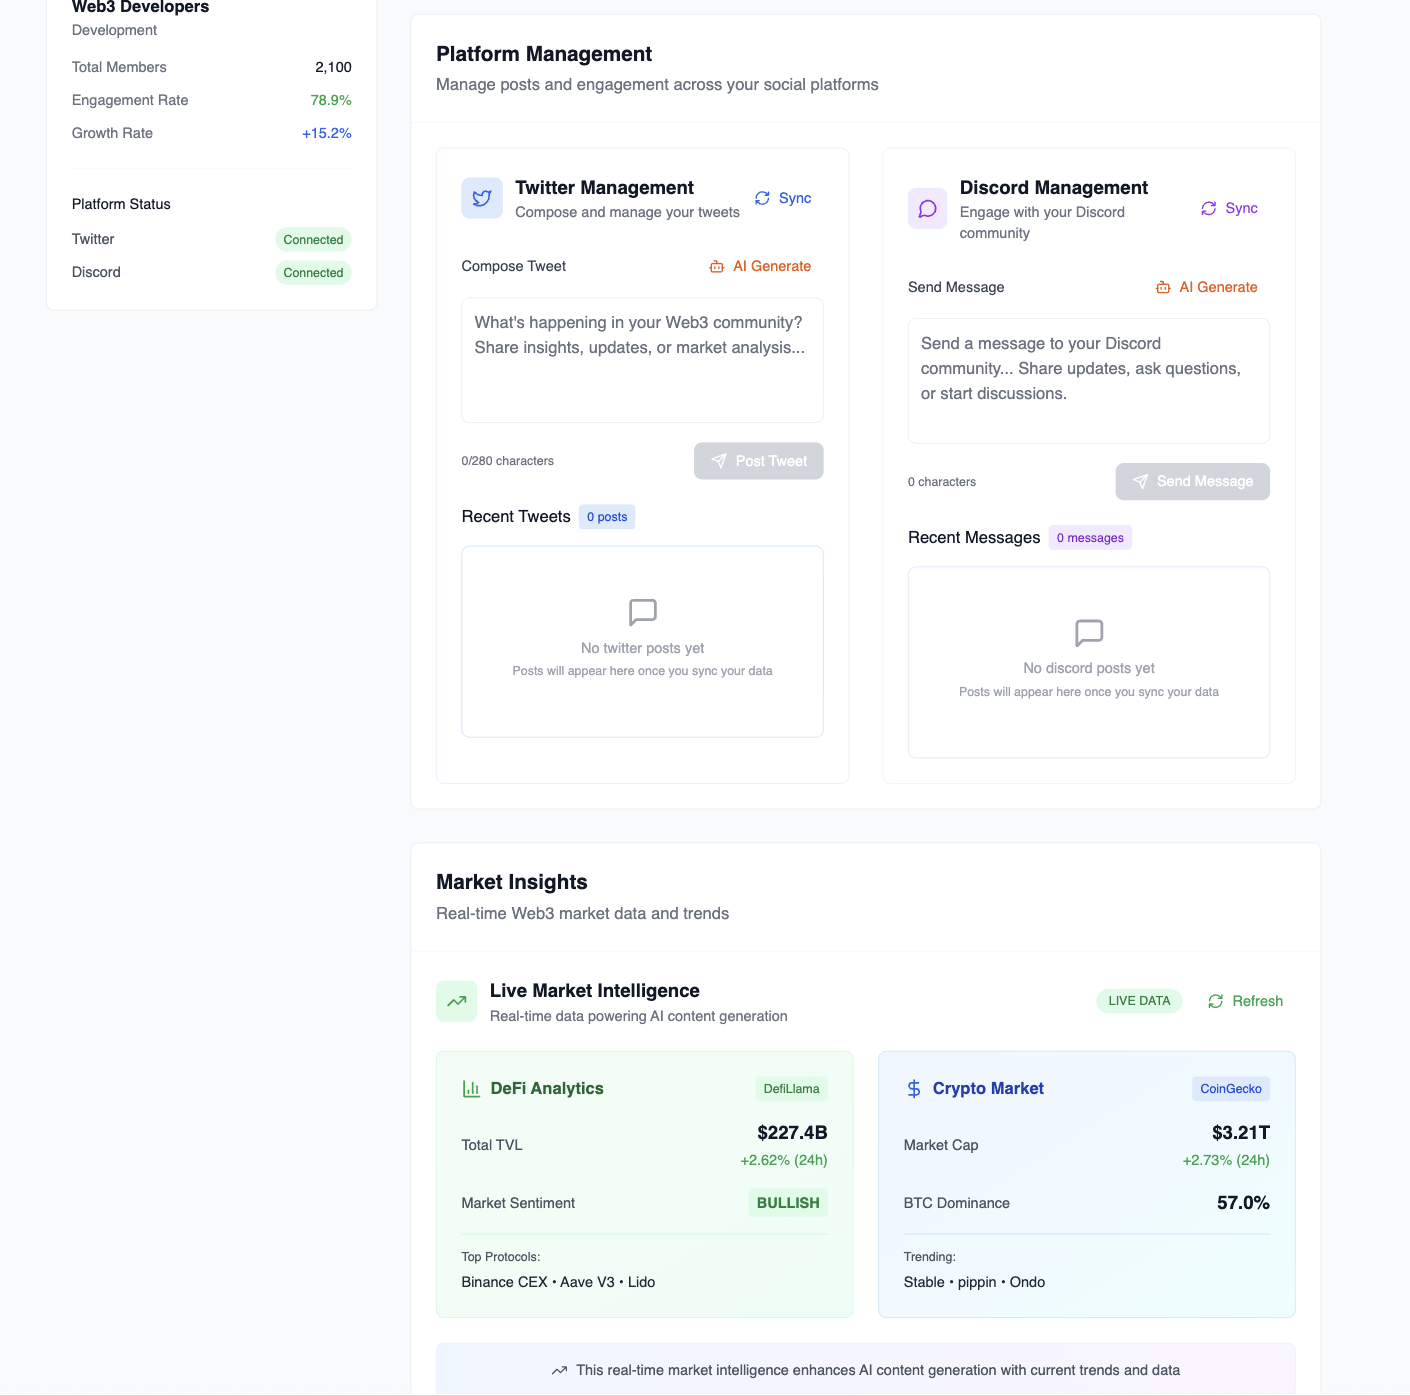Expand the Recent Messages counter badge
This screenshot has height=1396, width=1410.
1090,537
